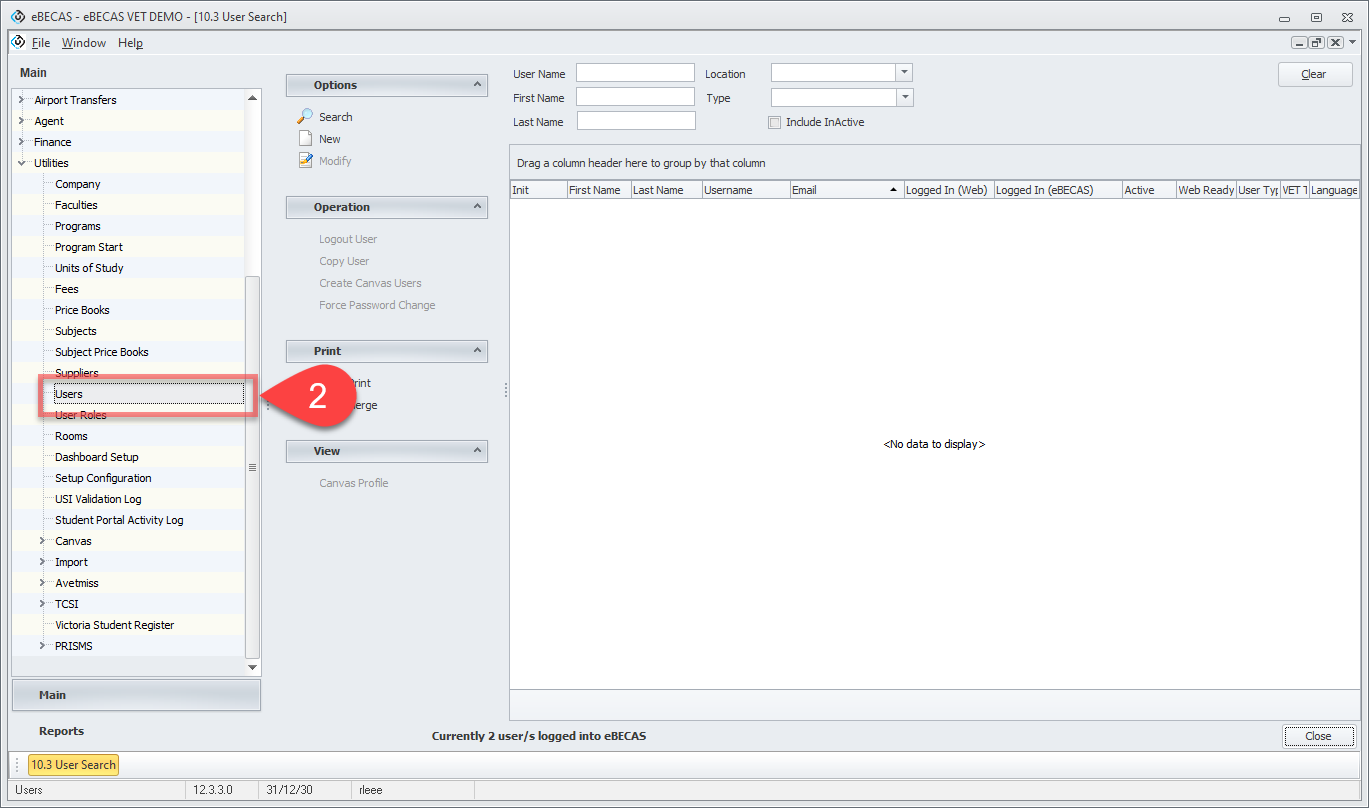The width and height of the screenshot is (1369, 808).
Task: Collapse the Operation panel chevron
Action: click(477, 207)
